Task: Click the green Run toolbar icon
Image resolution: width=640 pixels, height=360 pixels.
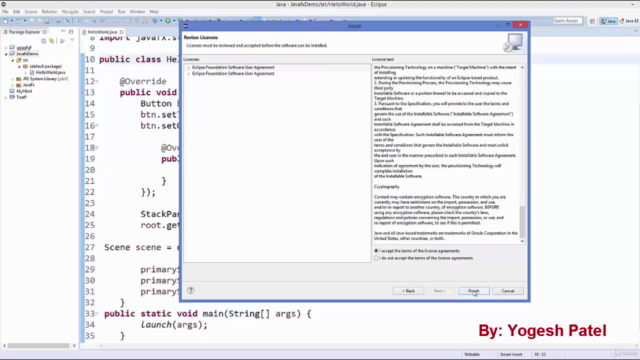Action: (168, 21)
